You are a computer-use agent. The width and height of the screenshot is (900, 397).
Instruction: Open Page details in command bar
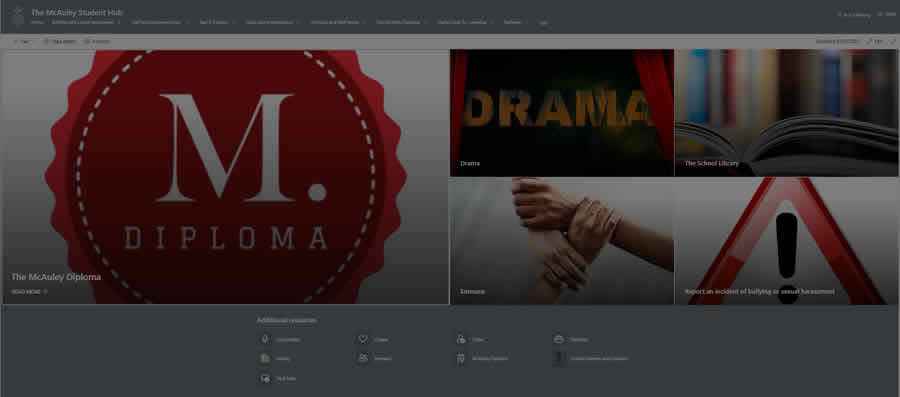coord(60,41)
